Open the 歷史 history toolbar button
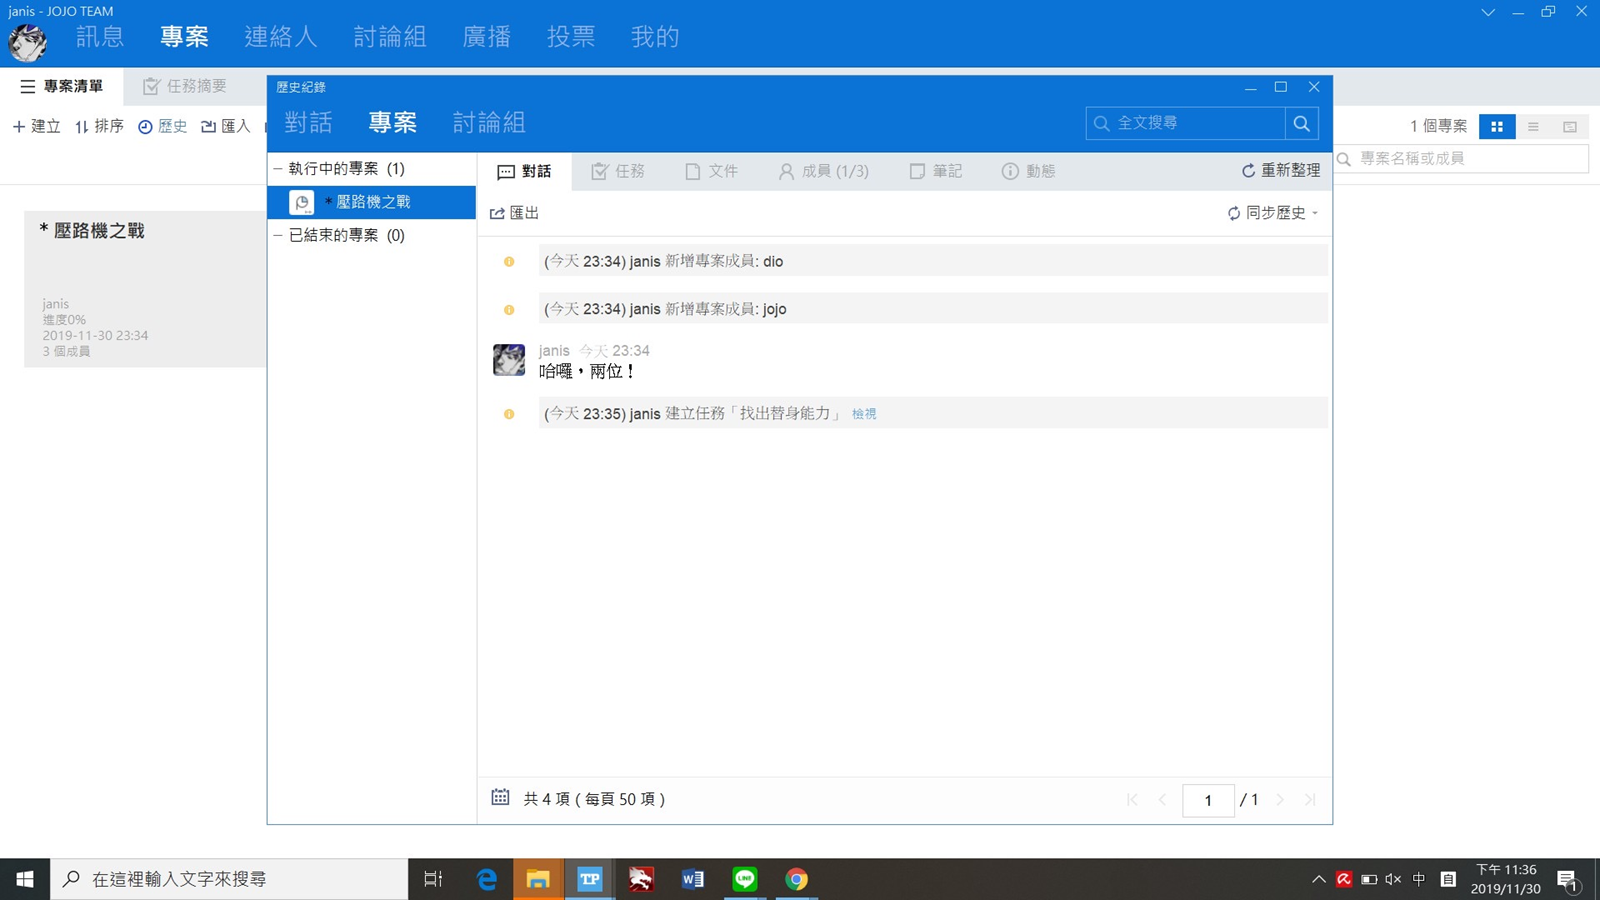Image resolution: width=1600 pixels, height=900 pixels. [x=163, y=126]
